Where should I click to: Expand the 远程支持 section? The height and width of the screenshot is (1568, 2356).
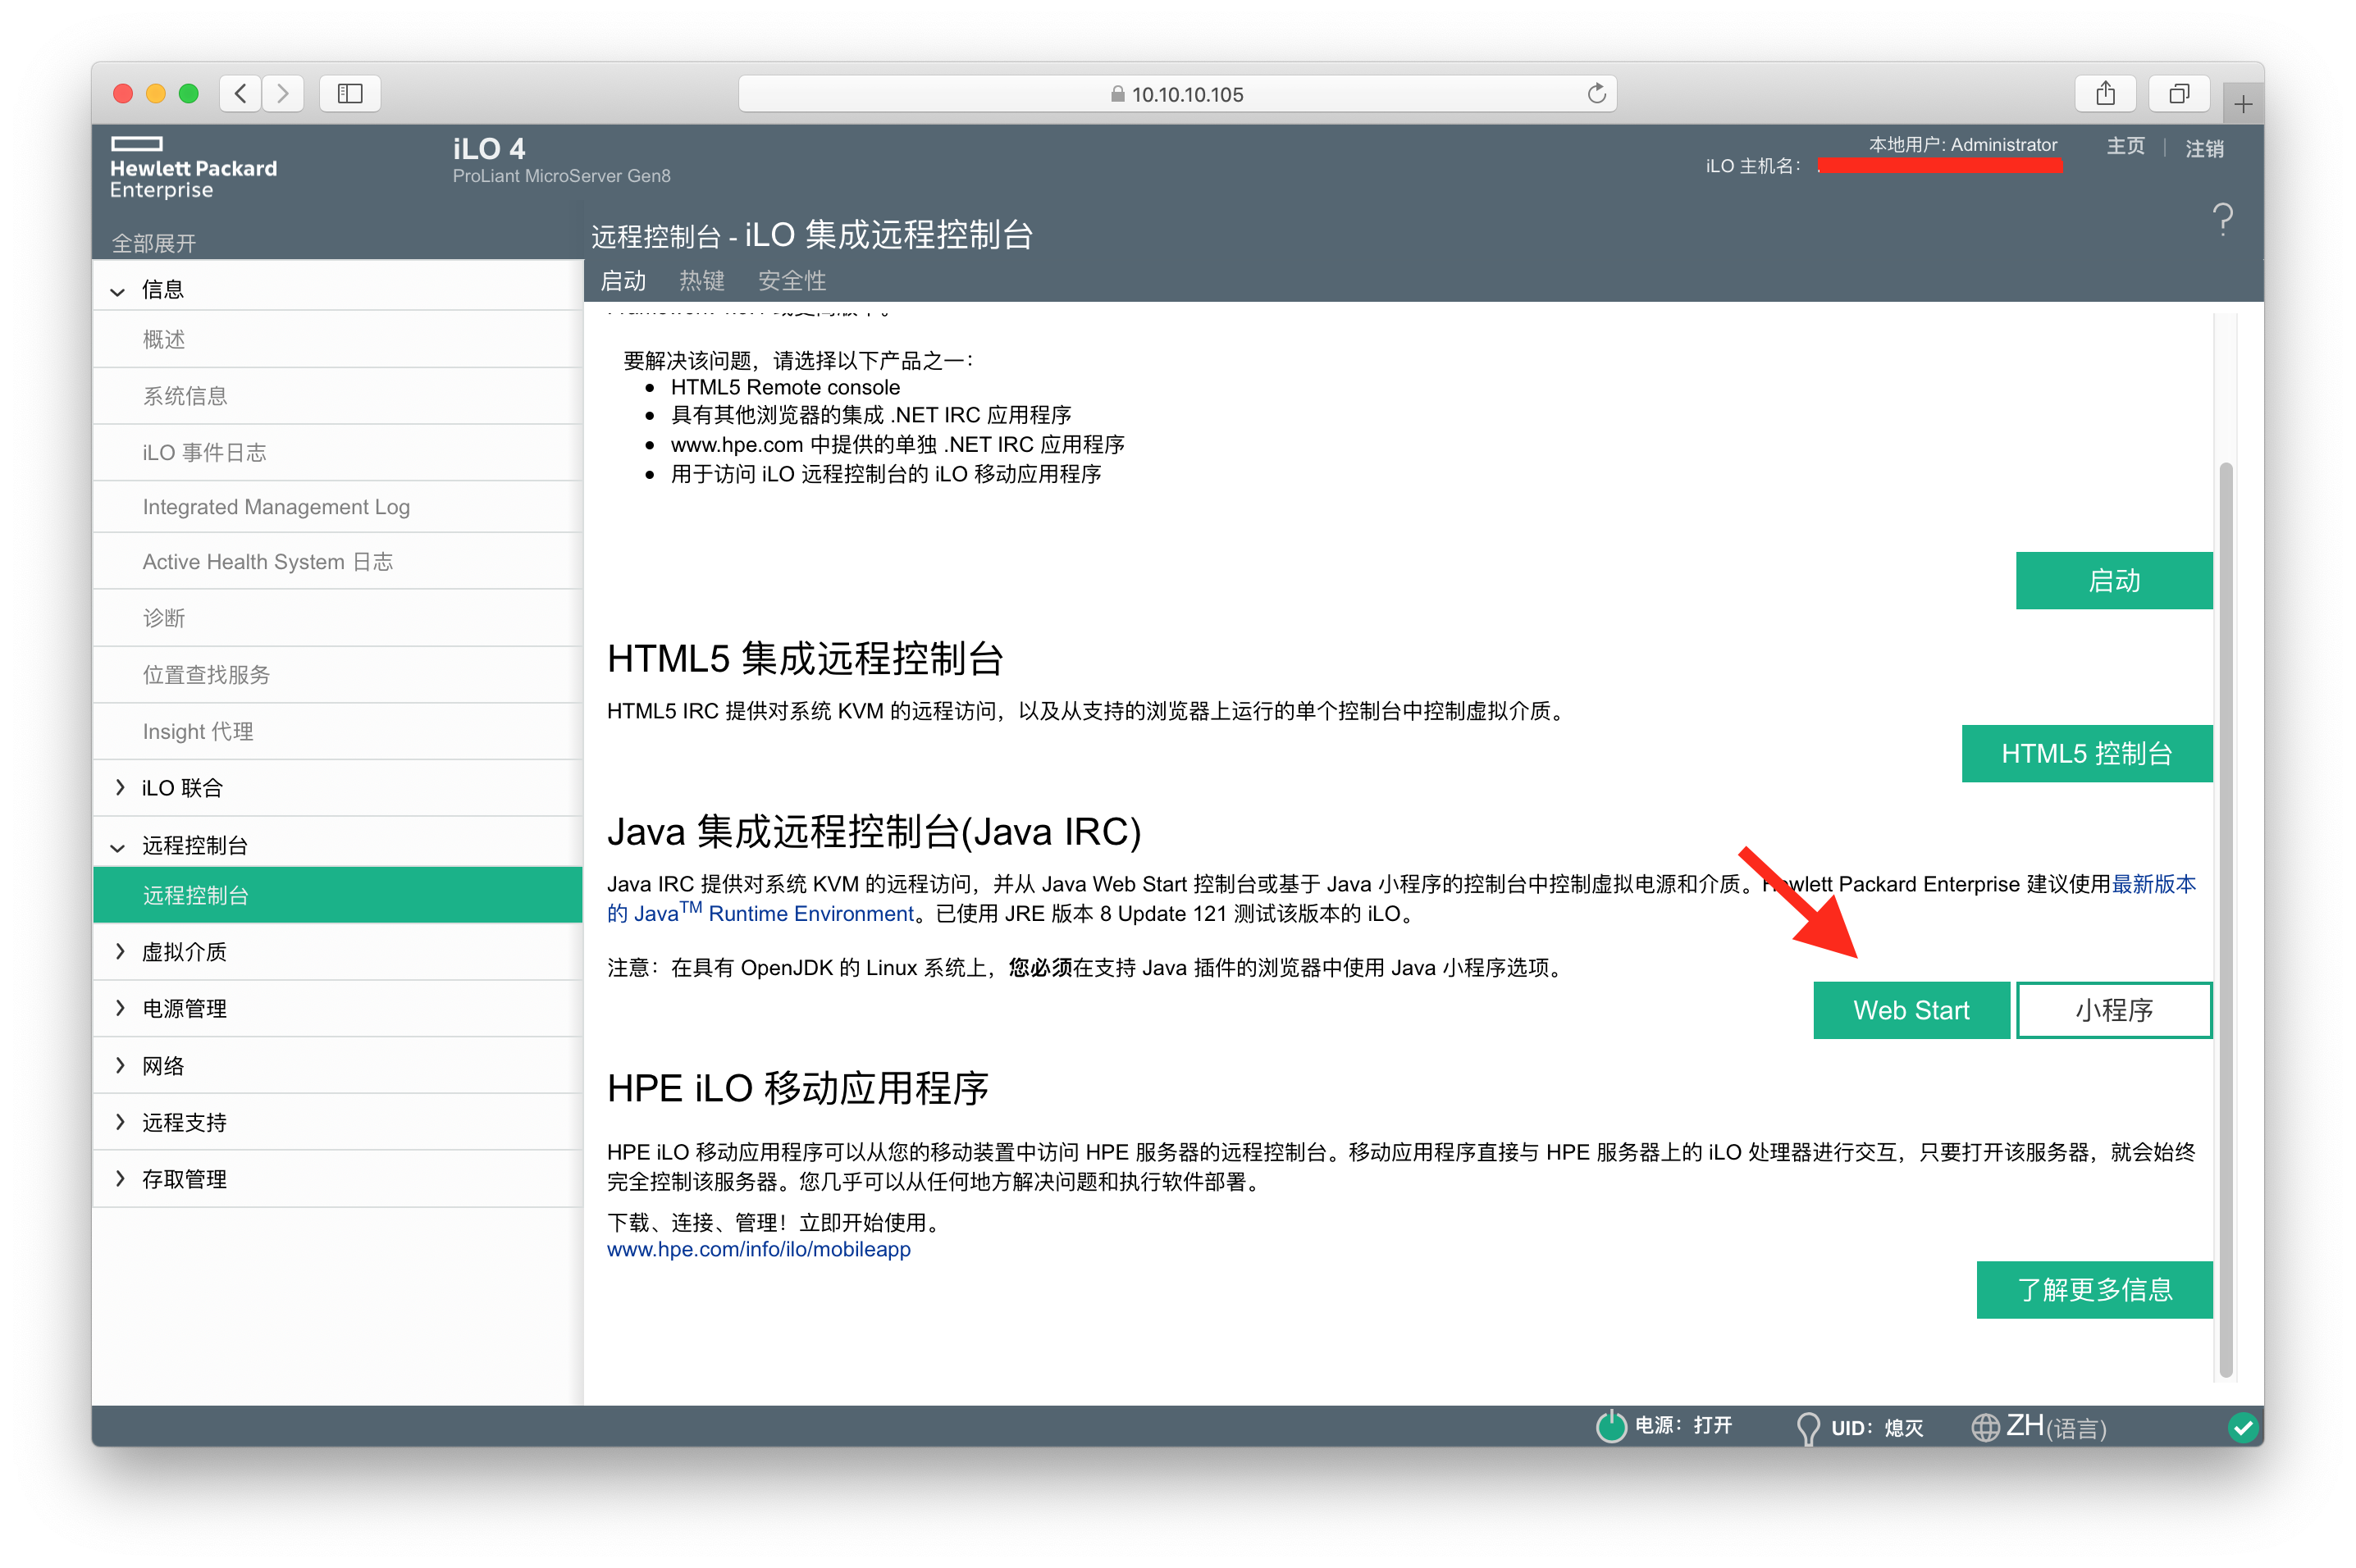click(120, 1122)
